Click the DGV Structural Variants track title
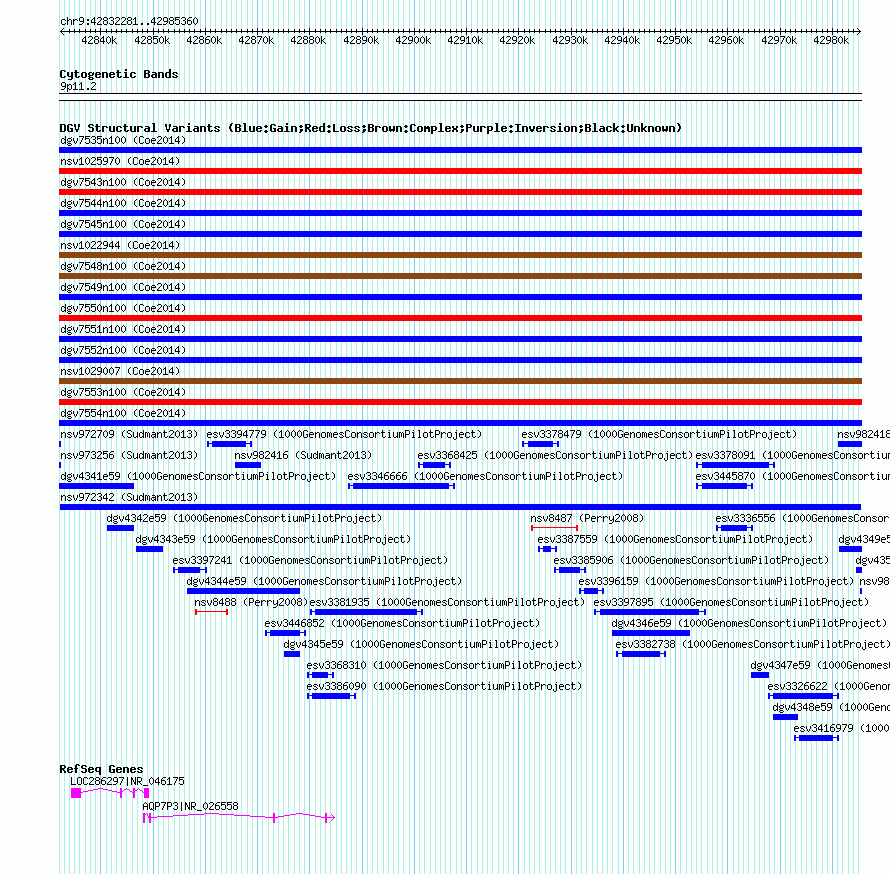Screen dimensions: 890x874 (371, 128)
